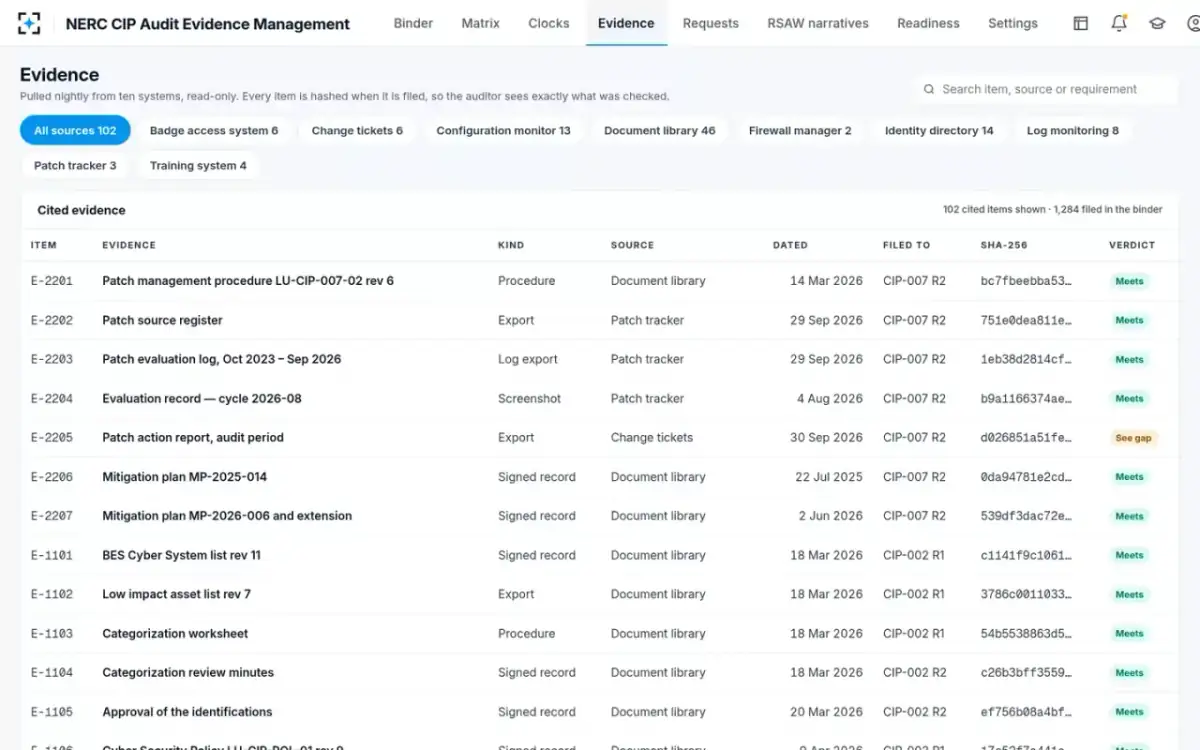The width and height of the screenshot is (1200, 750).
Task: Open Patch action report, audit period
Action: pos(193,437)
